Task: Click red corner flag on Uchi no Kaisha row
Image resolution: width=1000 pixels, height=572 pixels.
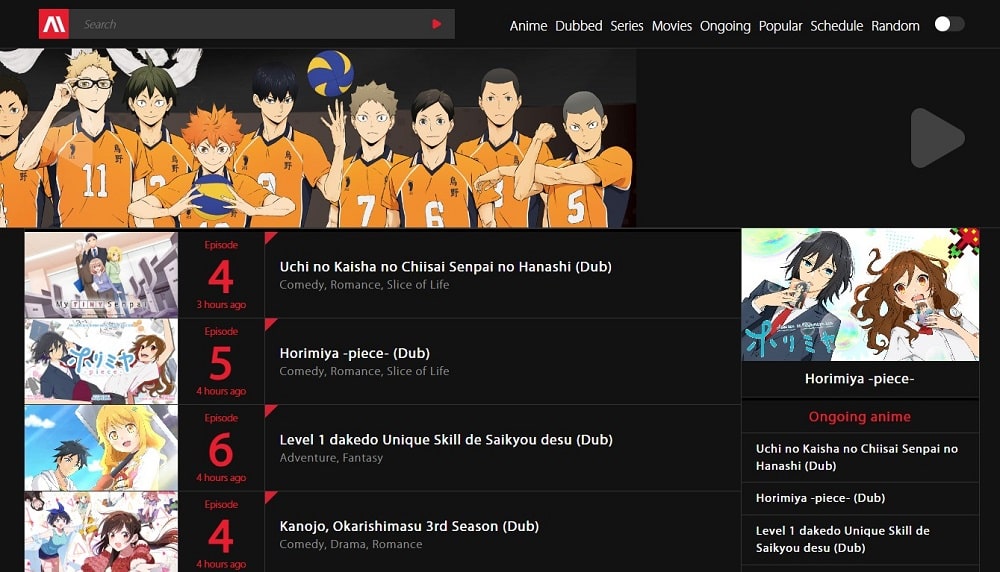Action: click(269, 237)
